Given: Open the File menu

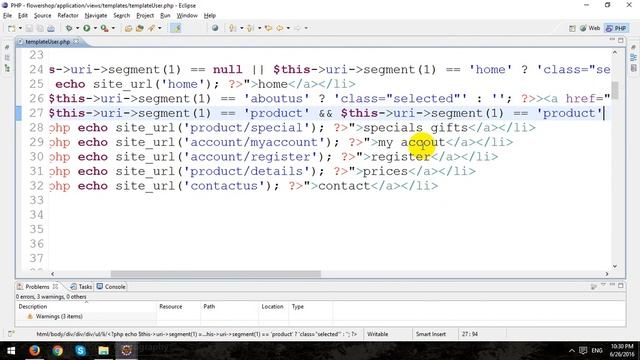Looking at the screenshot, I should [x=7, y=16].
